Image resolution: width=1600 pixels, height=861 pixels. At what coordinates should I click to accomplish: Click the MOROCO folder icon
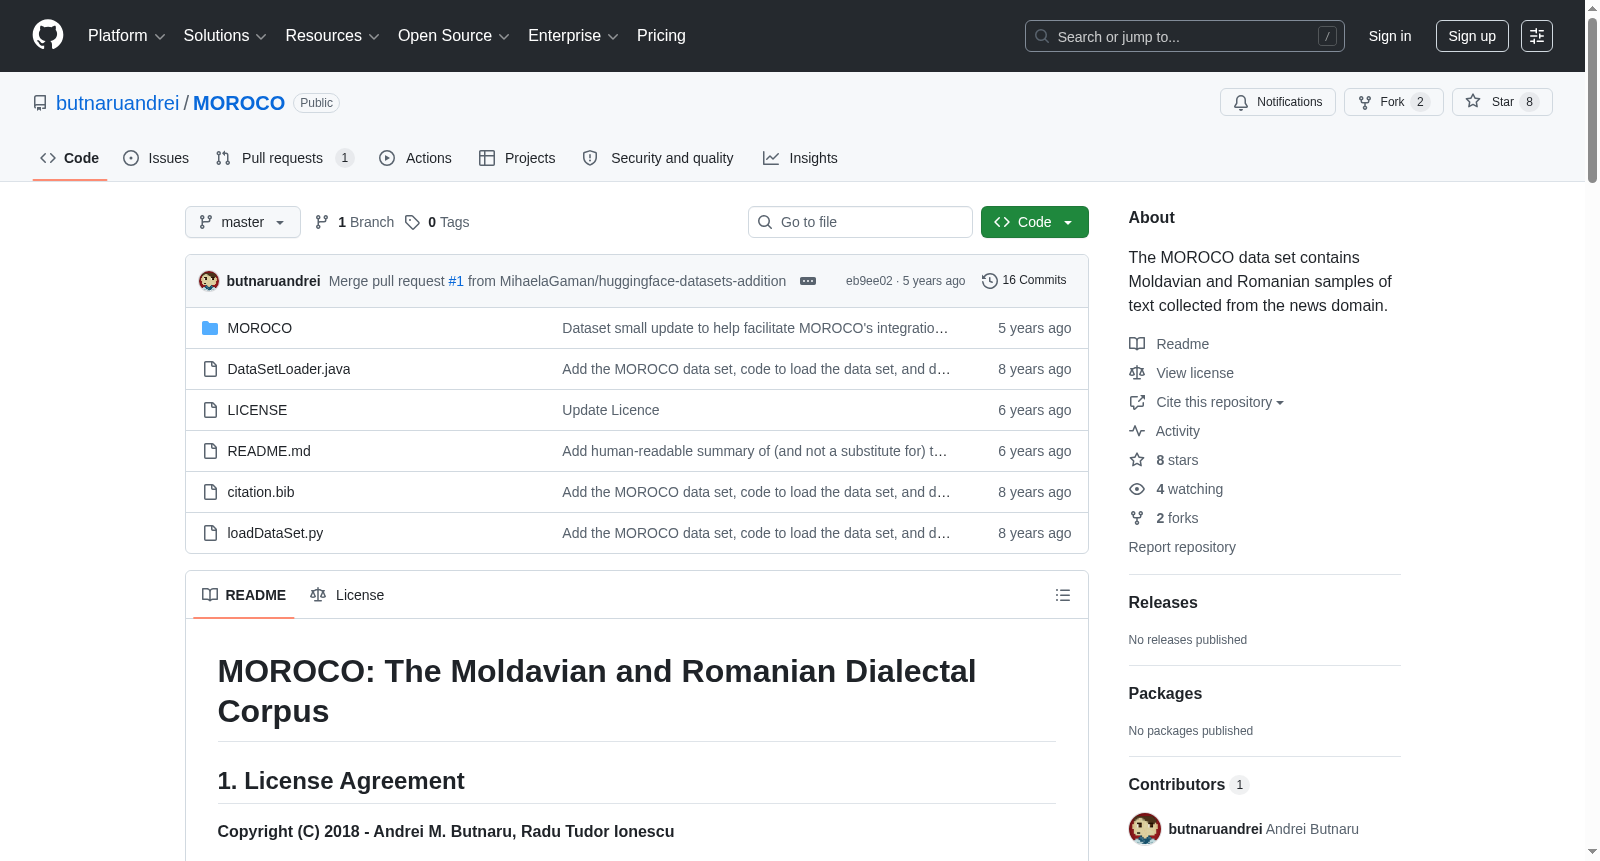click(210, 328)
